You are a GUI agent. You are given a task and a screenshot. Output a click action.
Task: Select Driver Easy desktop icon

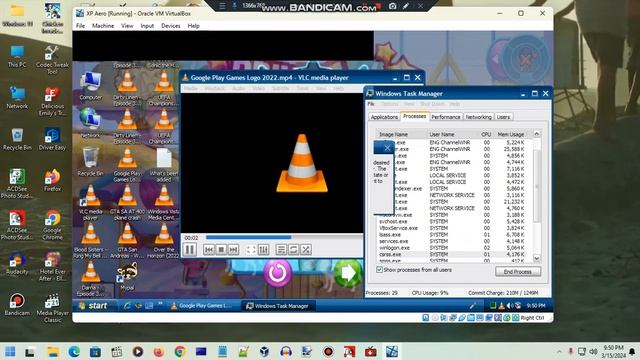click(x=52, y=139)
